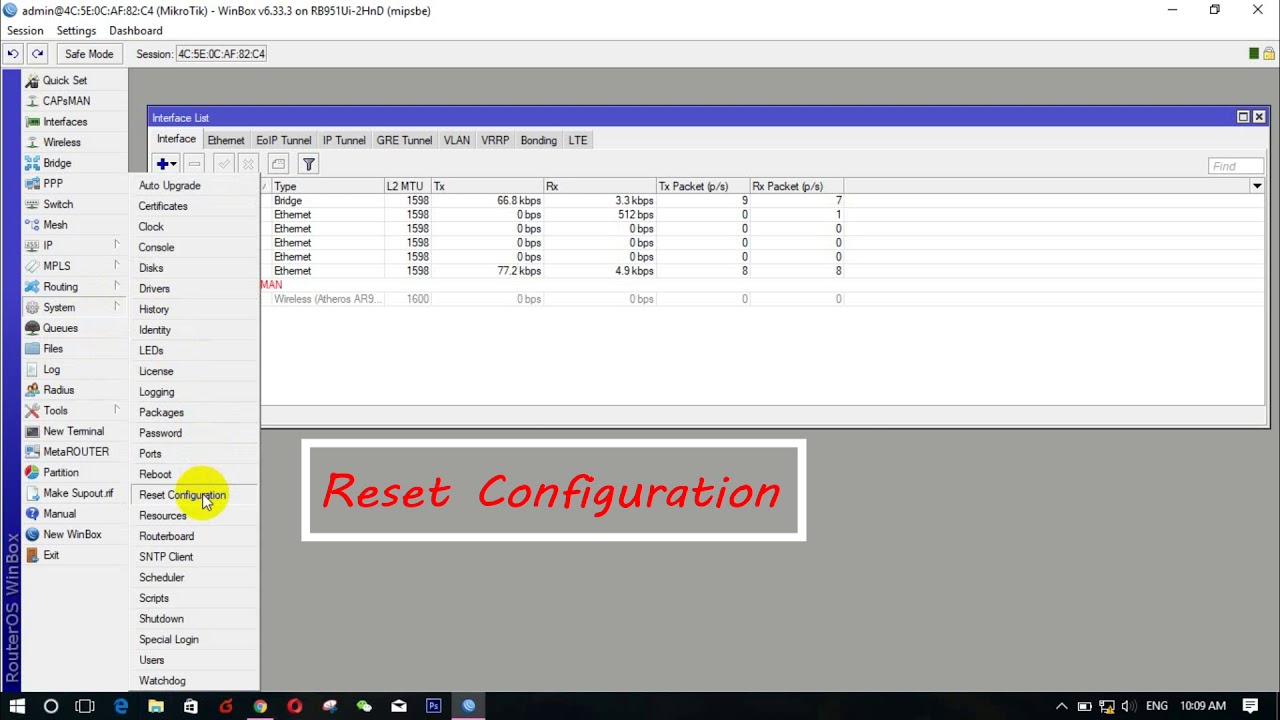Click the Undo arrow in toolbar
1280x720 pixels.
13,54
